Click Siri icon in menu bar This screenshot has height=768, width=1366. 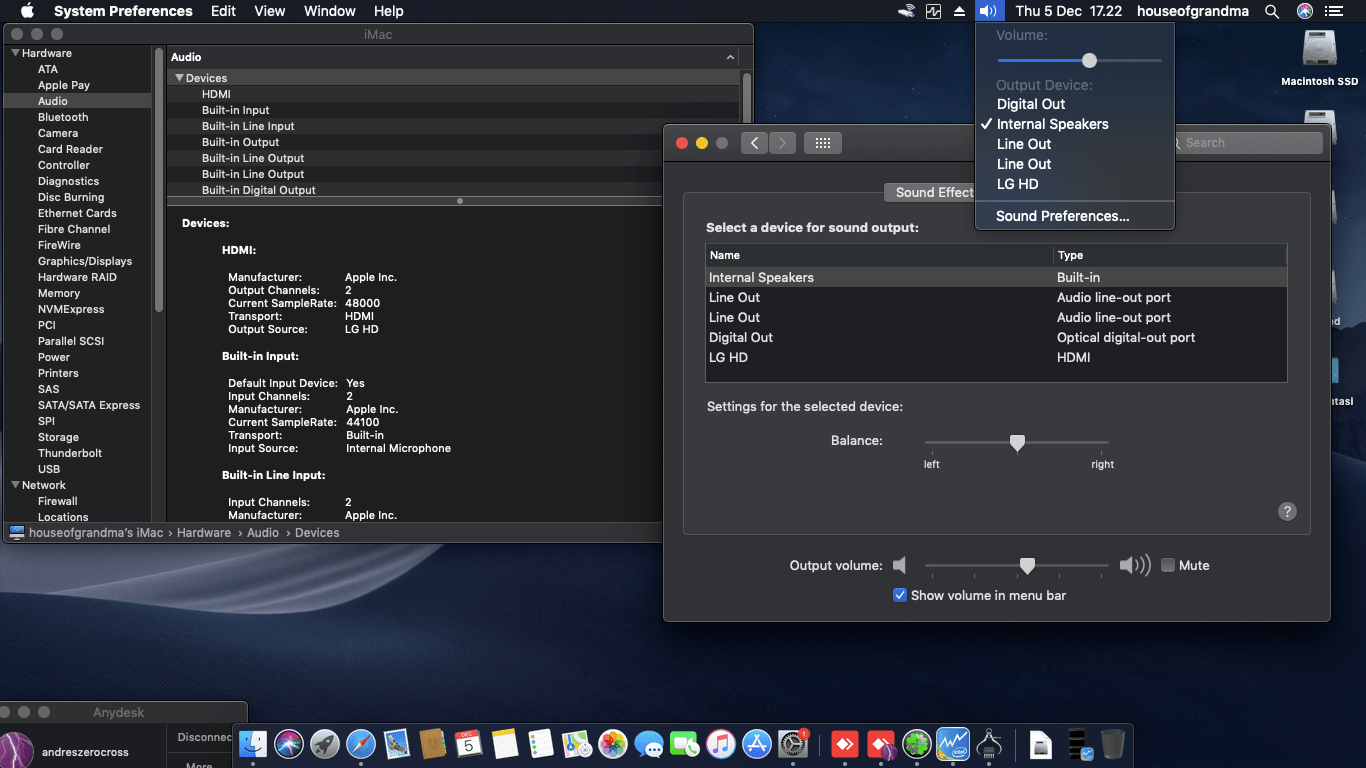tap(1304, 11)
